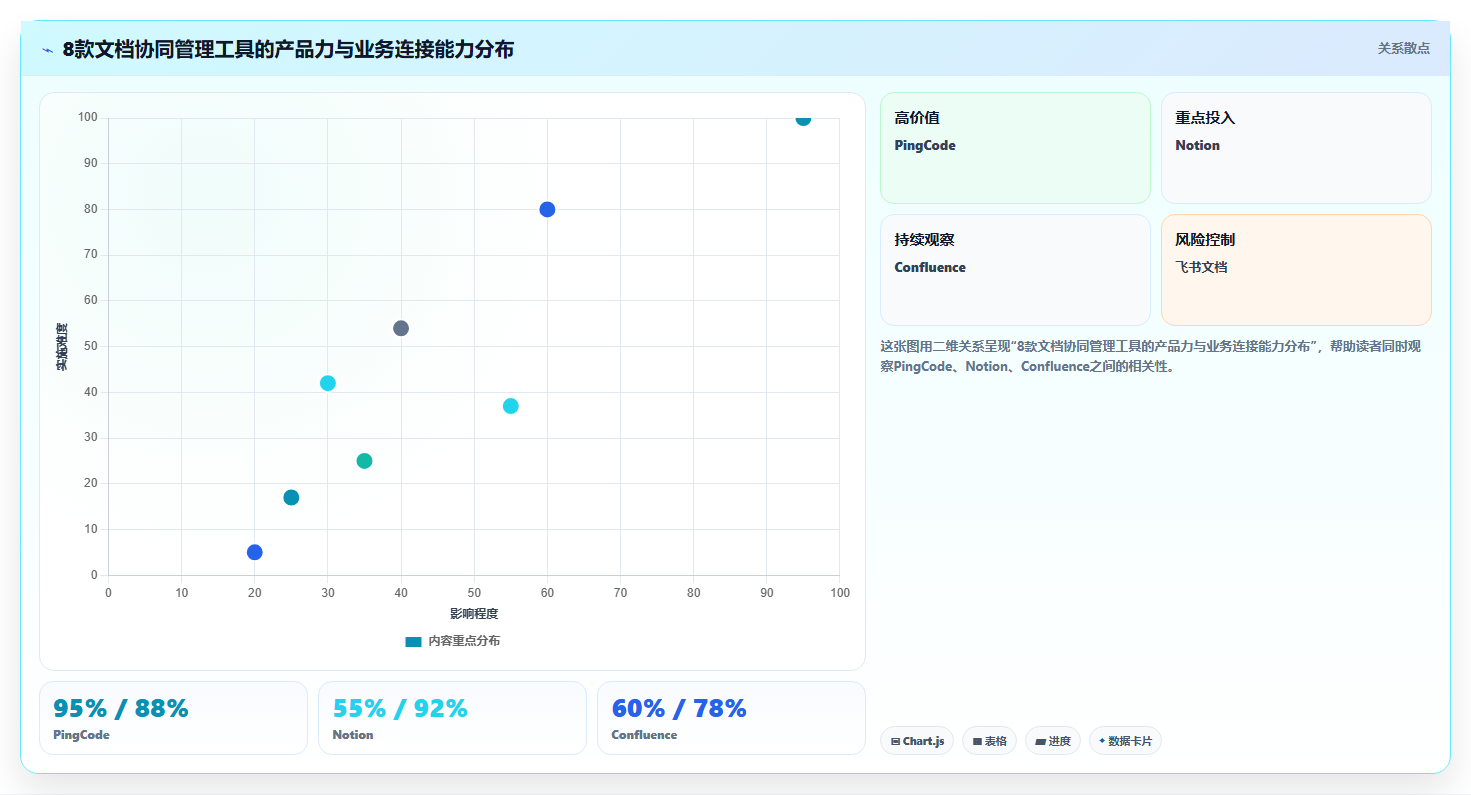Click x-axis tick label 50
Viewport: 1471px width, 795px height.
coord(474,593)
